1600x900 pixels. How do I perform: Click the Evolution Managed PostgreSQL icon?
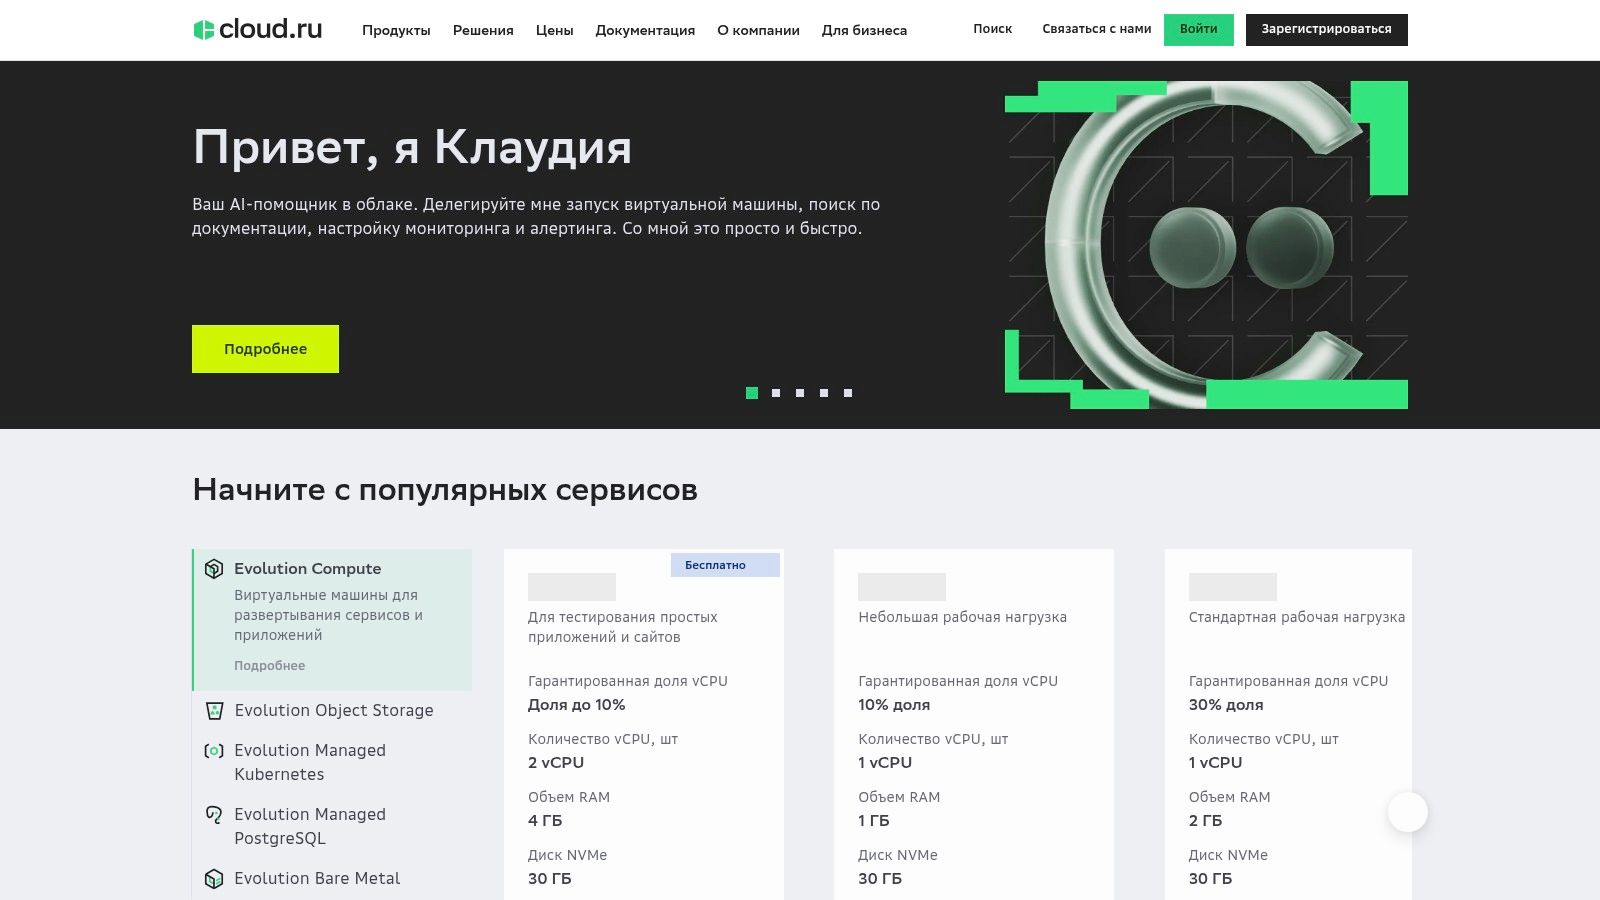[214, 815]
